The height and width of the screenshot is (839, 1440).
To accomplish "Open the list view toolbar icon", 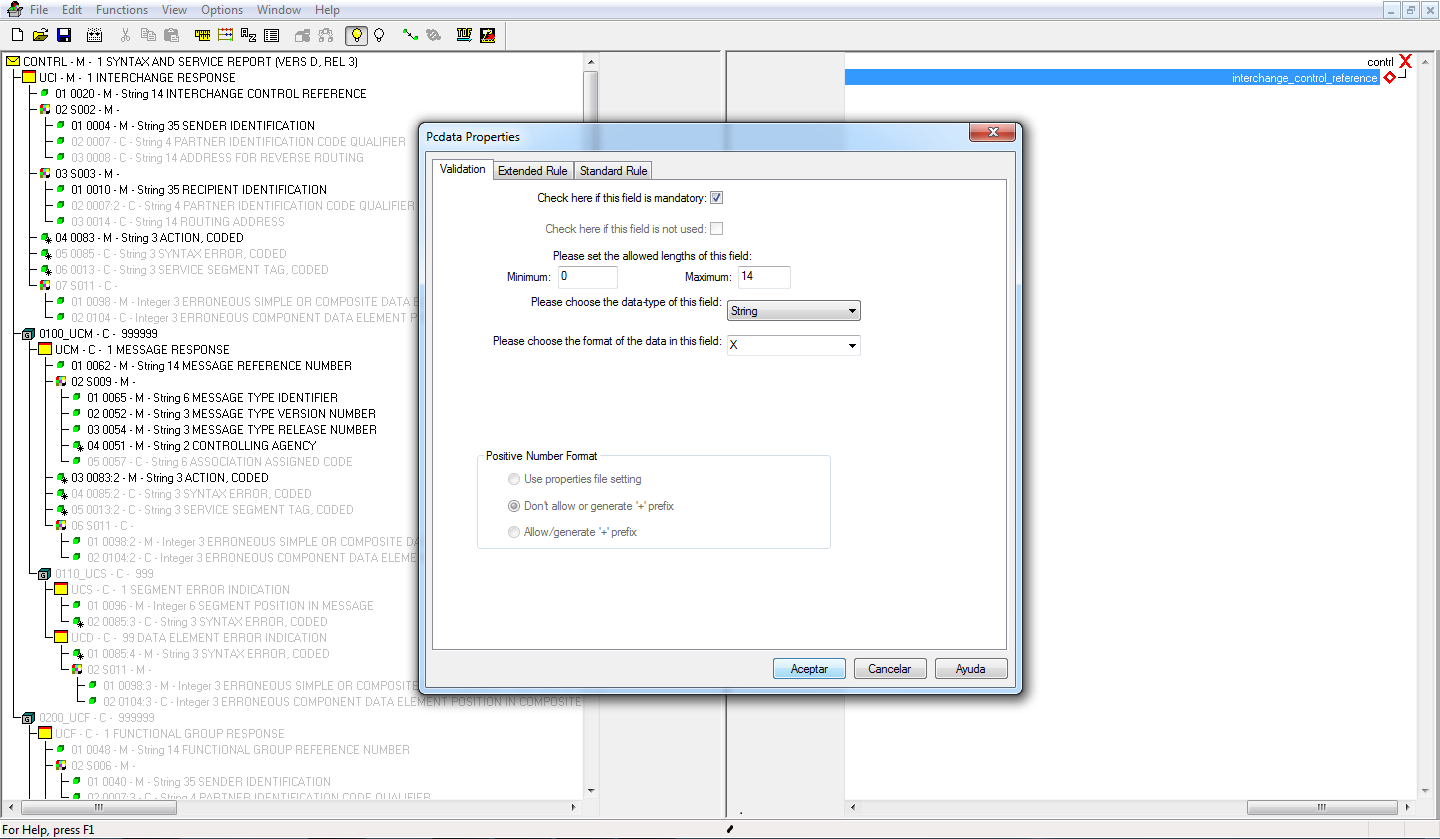I will [x=270, y=34].
